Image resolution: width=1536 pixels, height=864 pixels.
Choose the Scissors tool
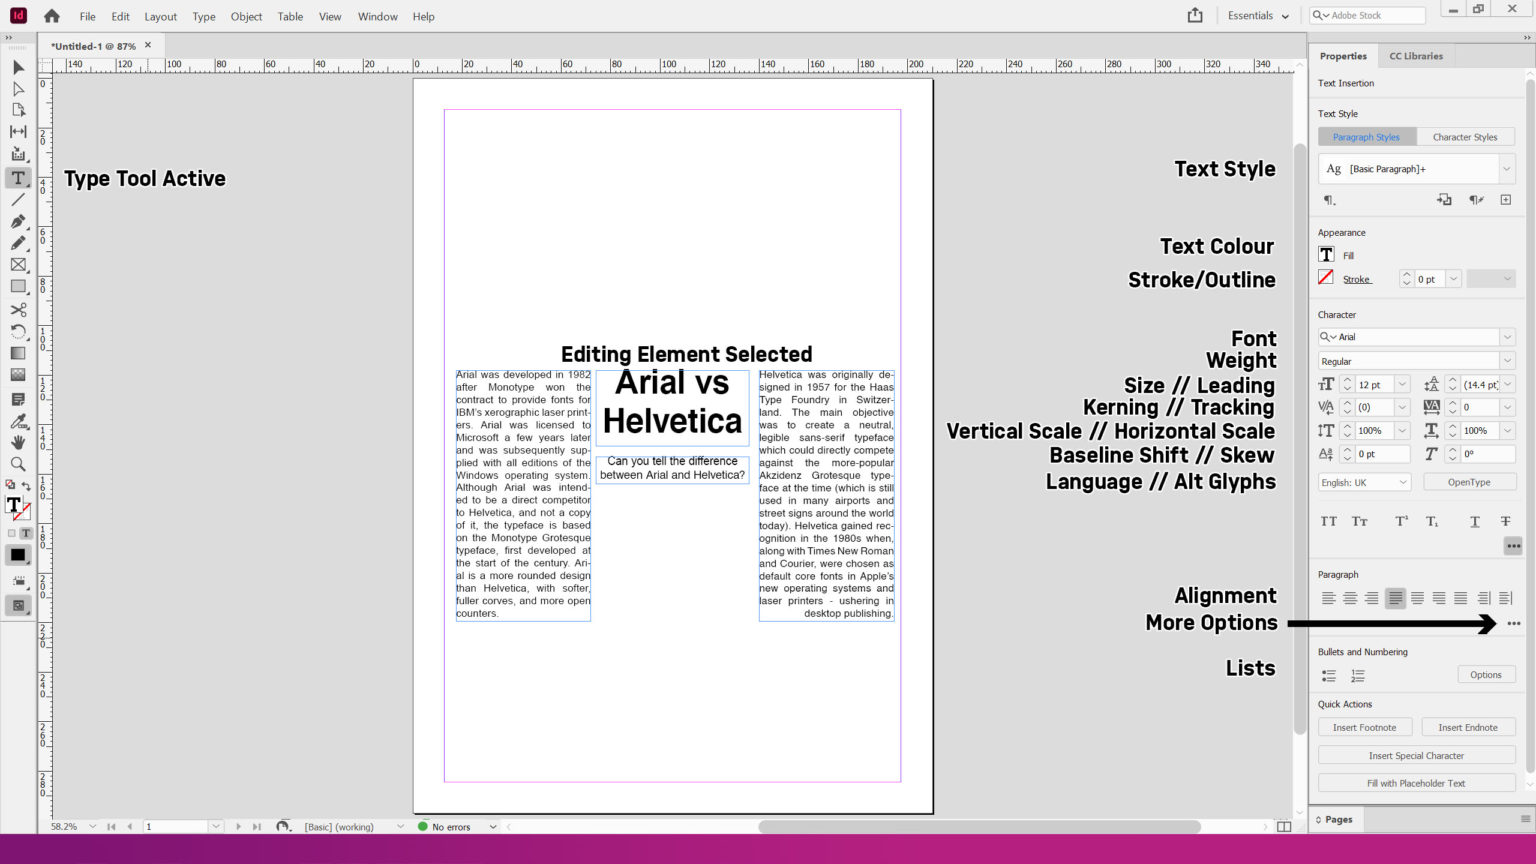[17, 309]
